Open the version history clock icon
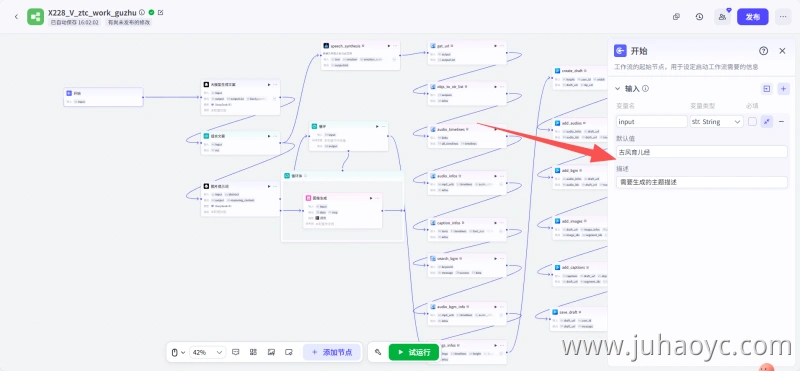The image size is (800, 371). pyautogui.click(x=699, y=17)
